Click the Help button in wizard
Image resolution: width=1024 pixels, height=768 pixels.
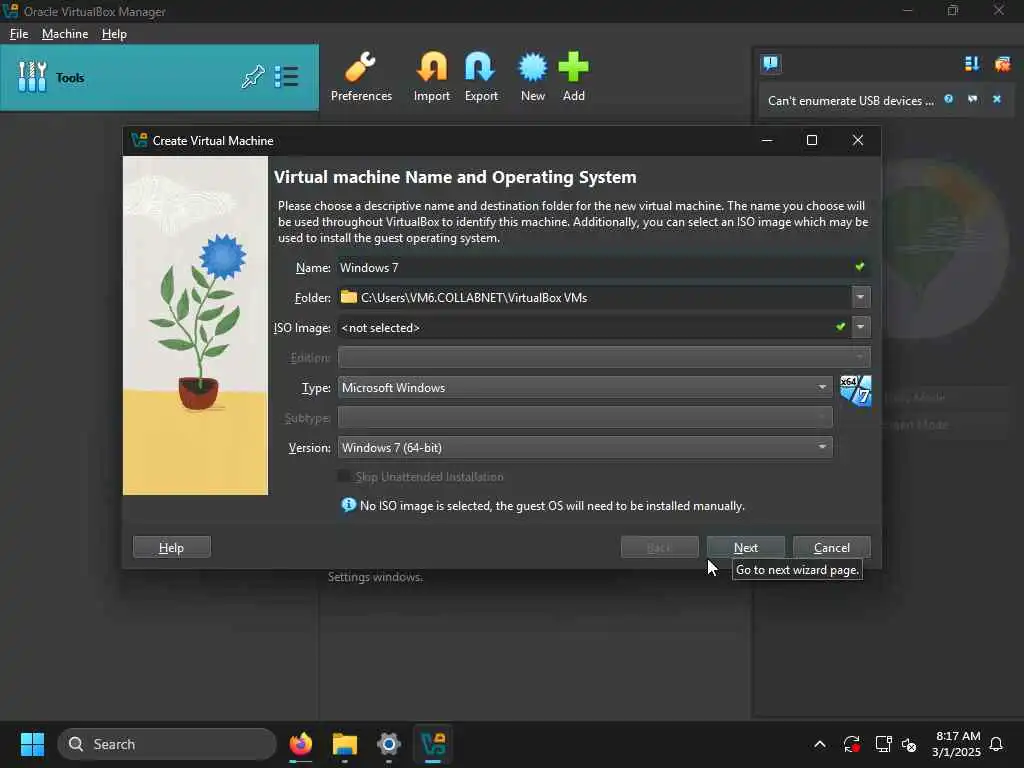172,547
